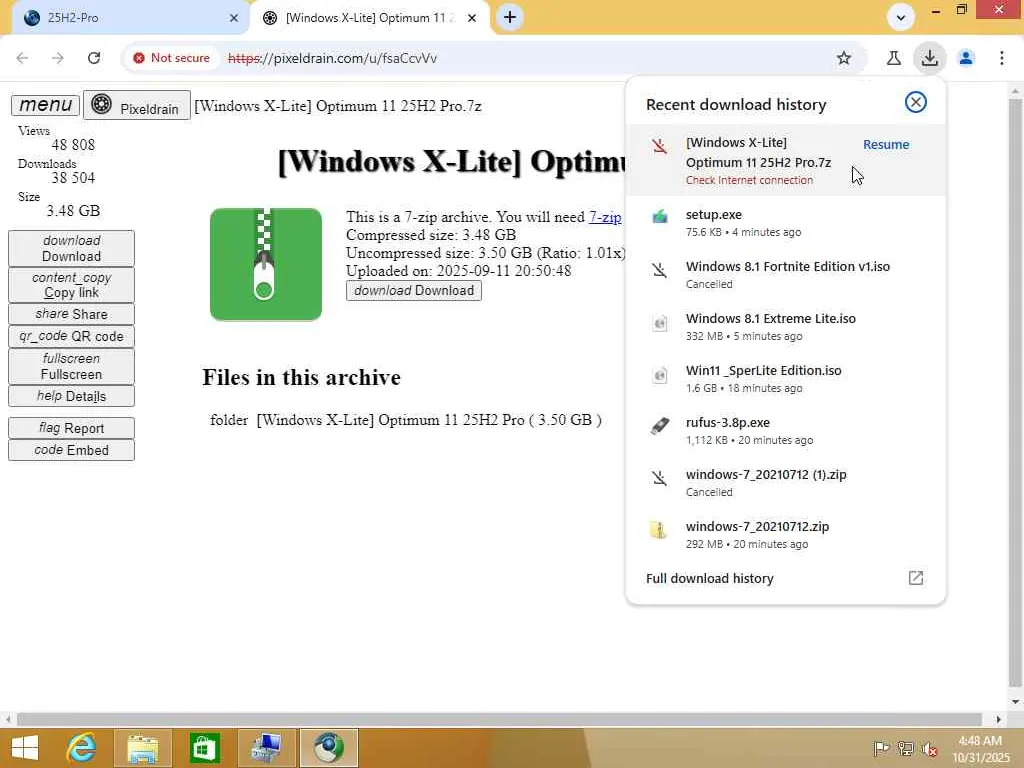Image resolution: width=1024 pixels, height=768 pixels.
Task: Bookmark this page with the star icon
Action: (x=844, y=58)
